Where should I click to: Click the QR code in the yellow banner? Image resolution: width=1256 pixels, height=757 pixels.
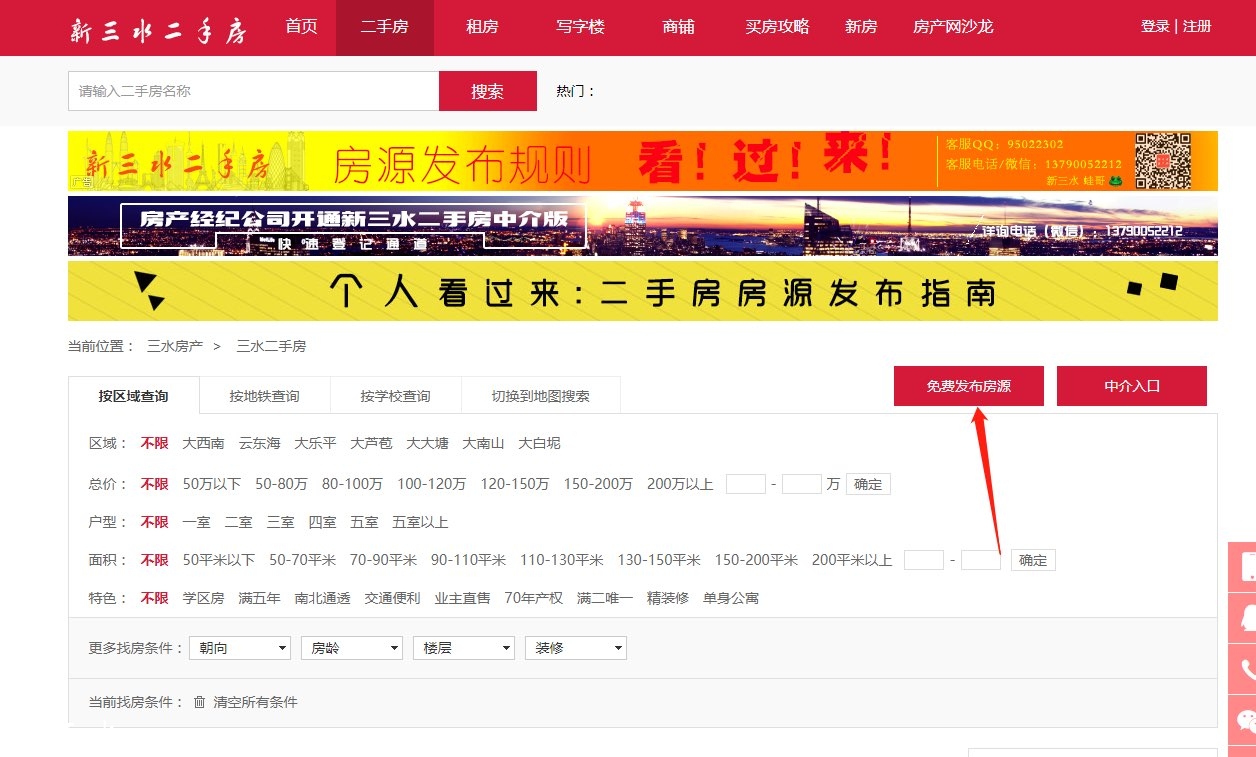[1163, 160]
